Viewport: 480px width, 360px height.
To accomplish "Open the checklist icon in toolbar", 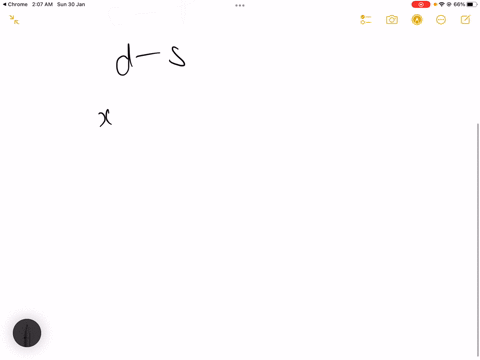I will point(366,20).
